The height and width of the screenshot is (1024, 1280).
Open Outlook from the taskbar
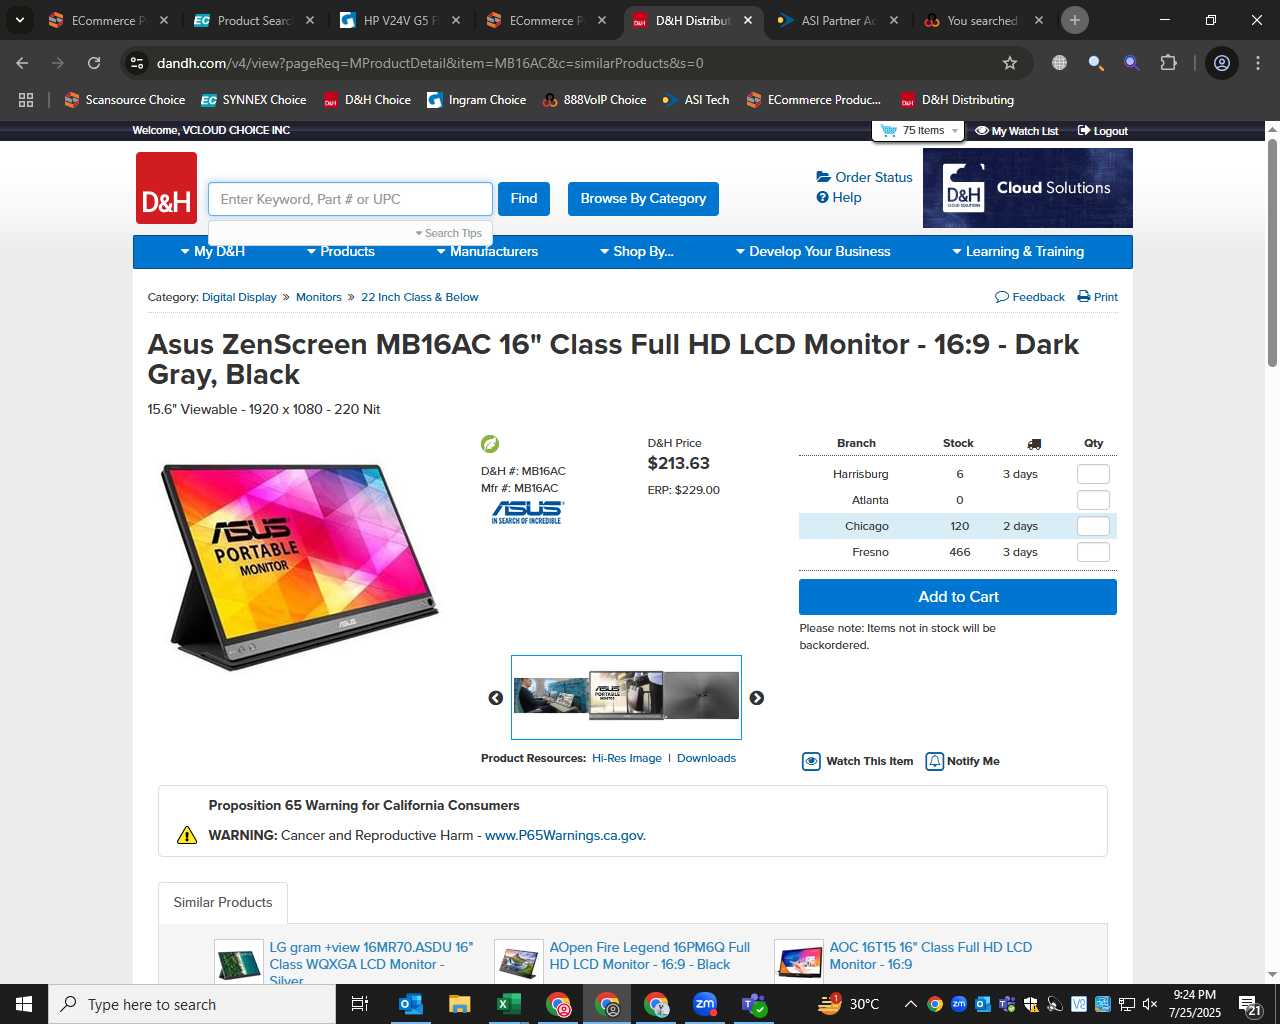(x=411, y=1004)
